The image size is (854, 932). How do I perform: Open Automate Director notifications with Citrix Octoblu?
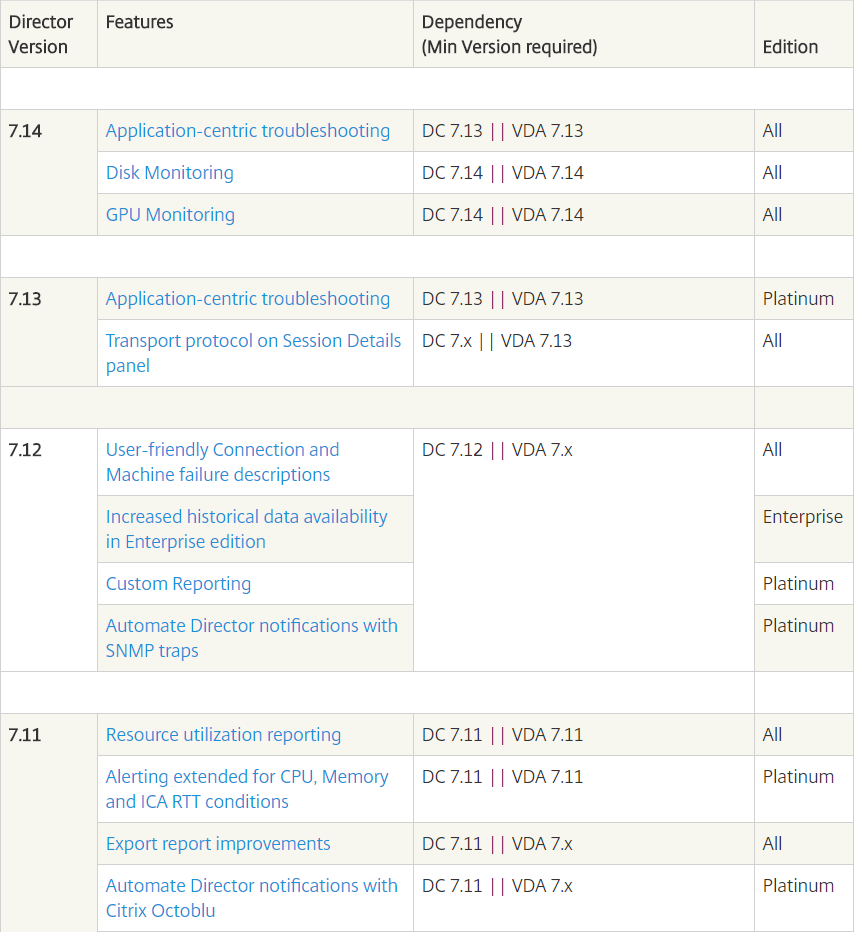[251, 898]
